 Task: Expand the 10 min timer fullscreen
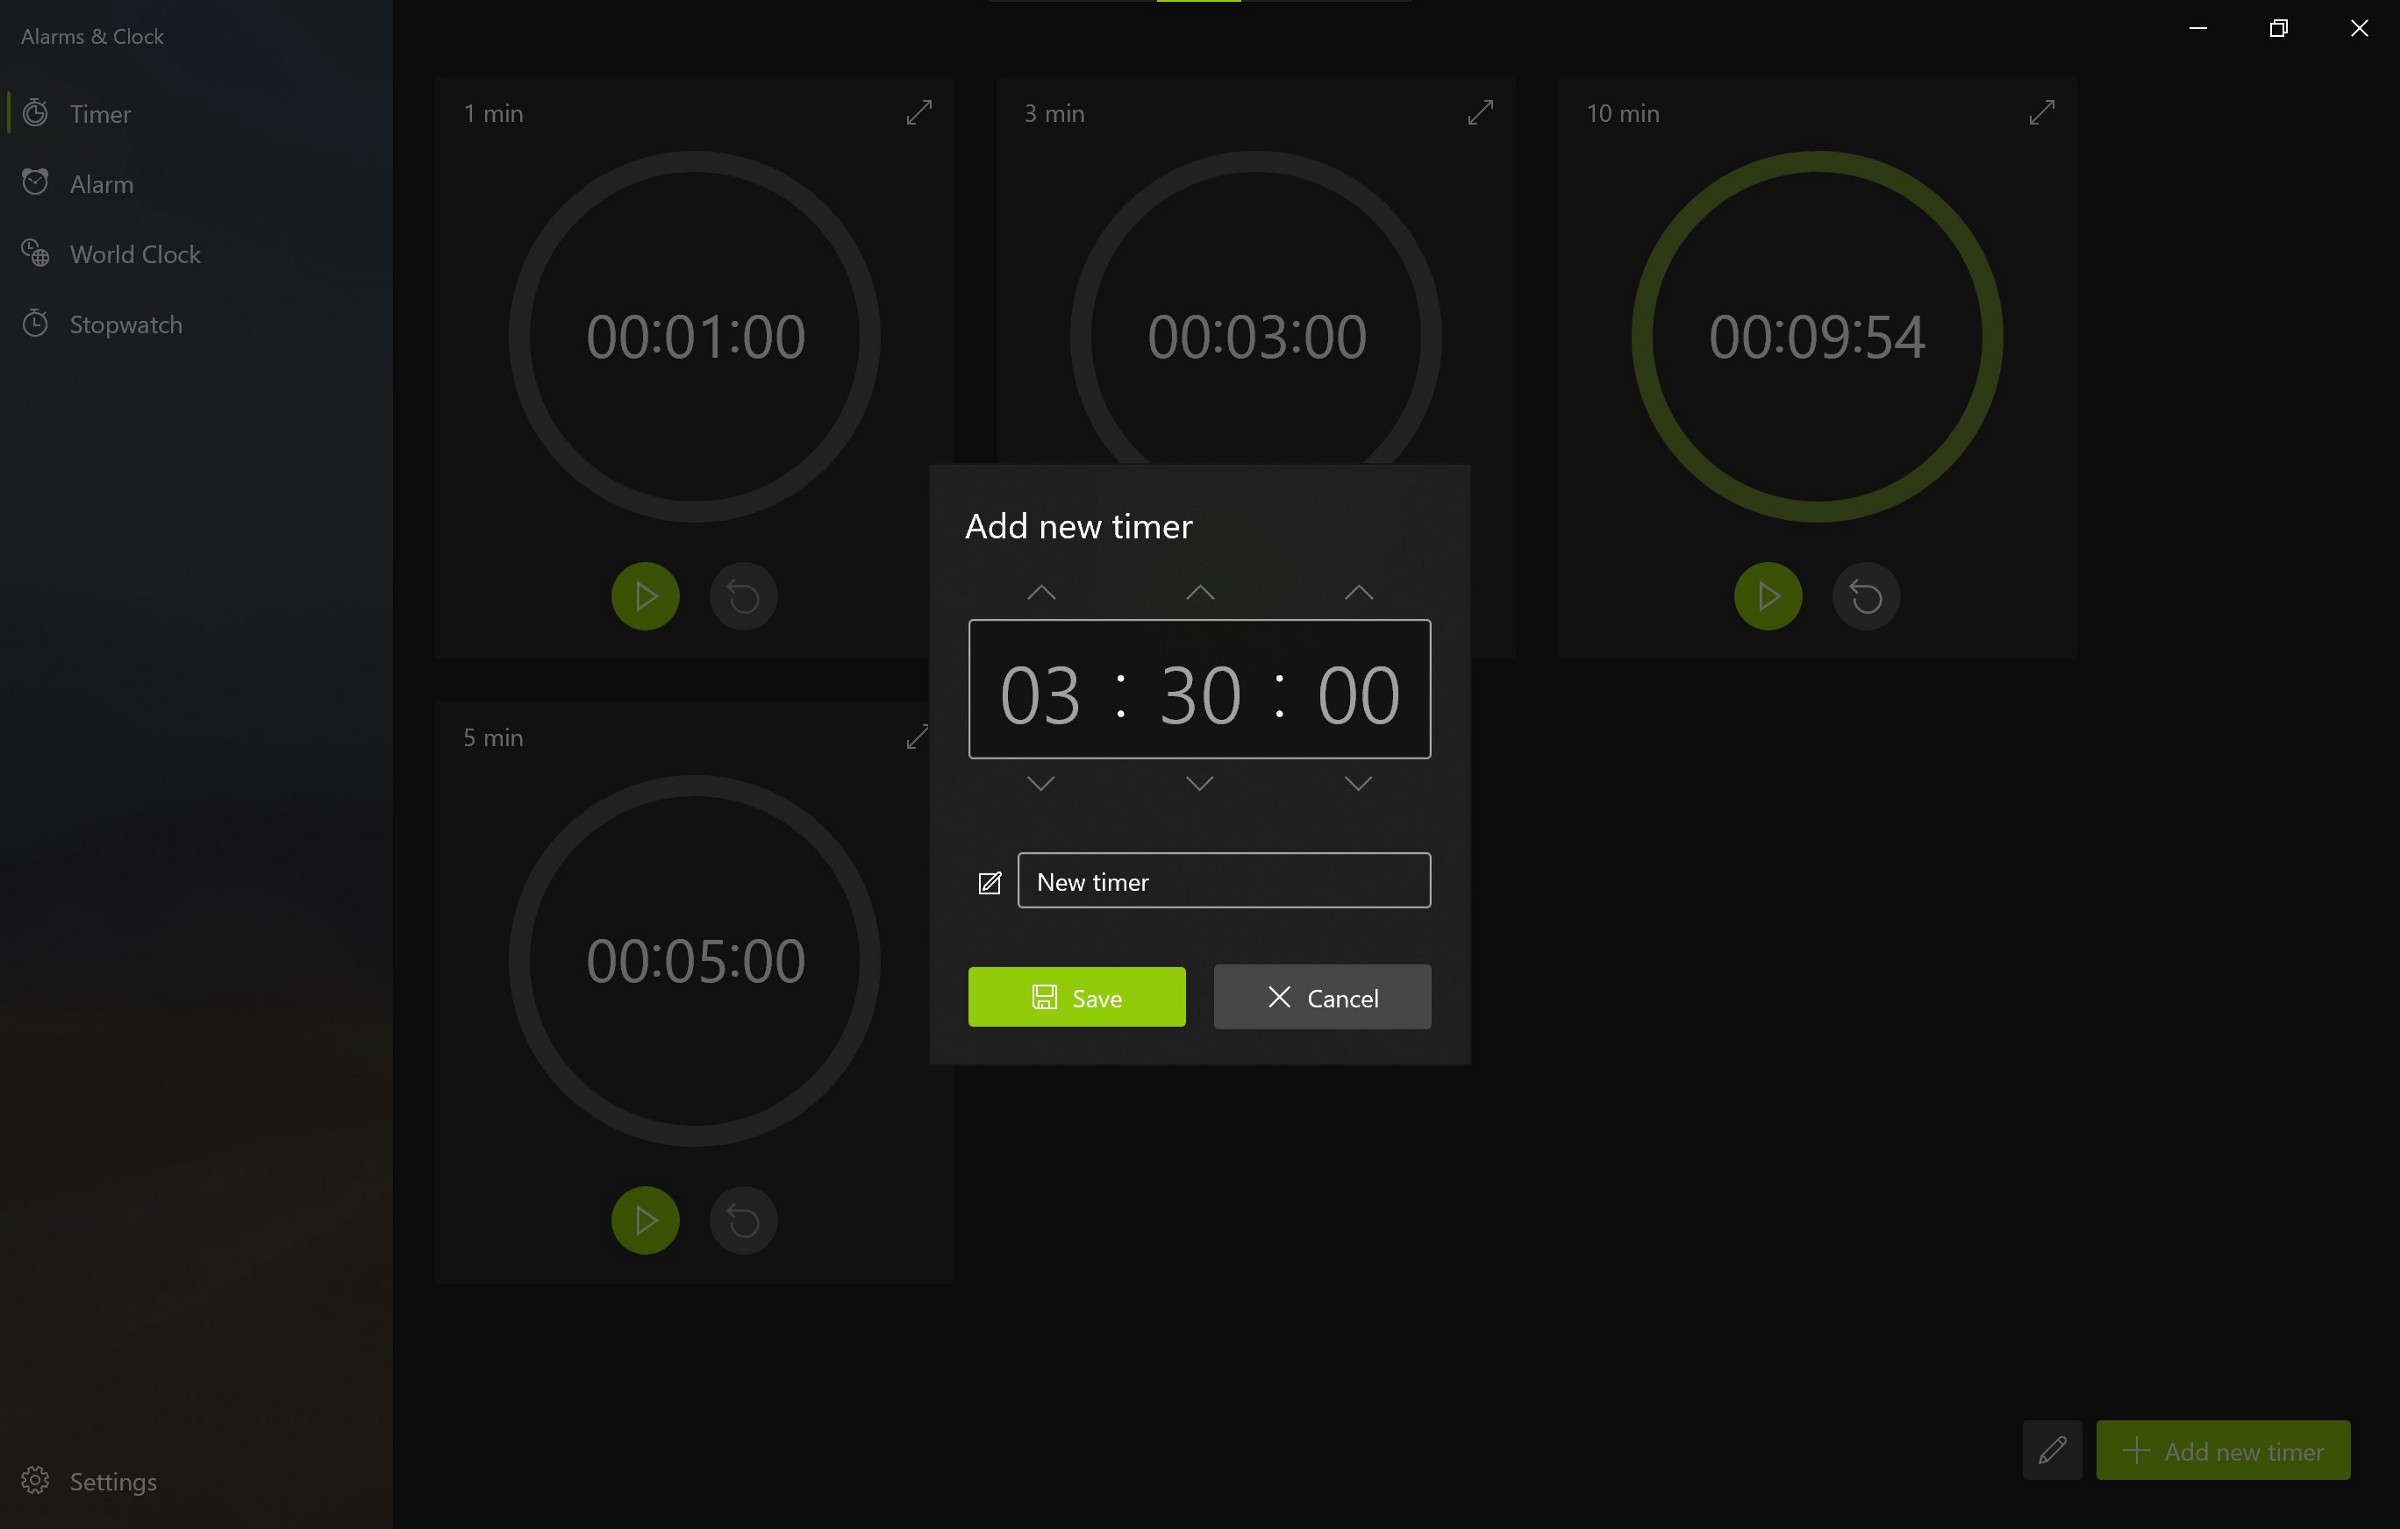(2041, 112)
